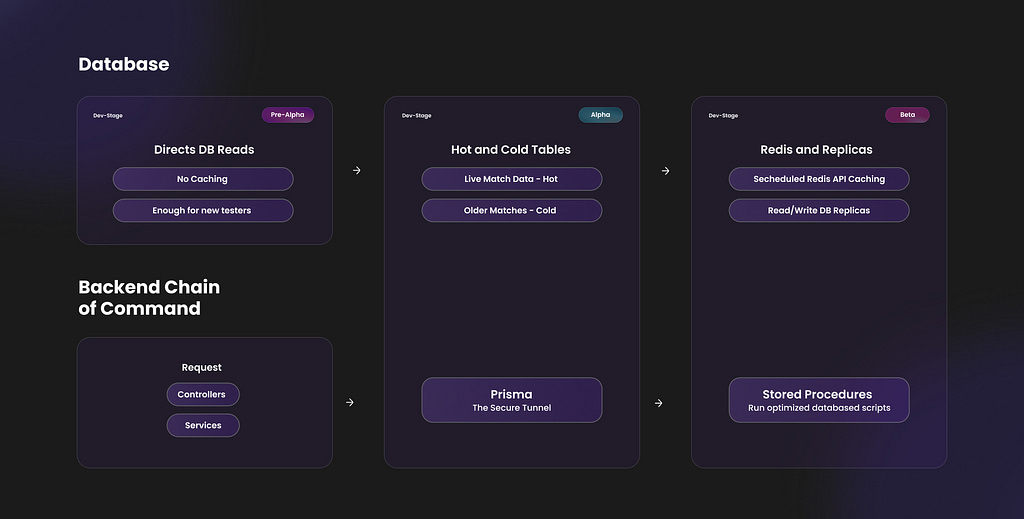Click "The Secure Tunnel" subtitle
The height and width of the screenshot is (519, 1024).
pos(511,408)
